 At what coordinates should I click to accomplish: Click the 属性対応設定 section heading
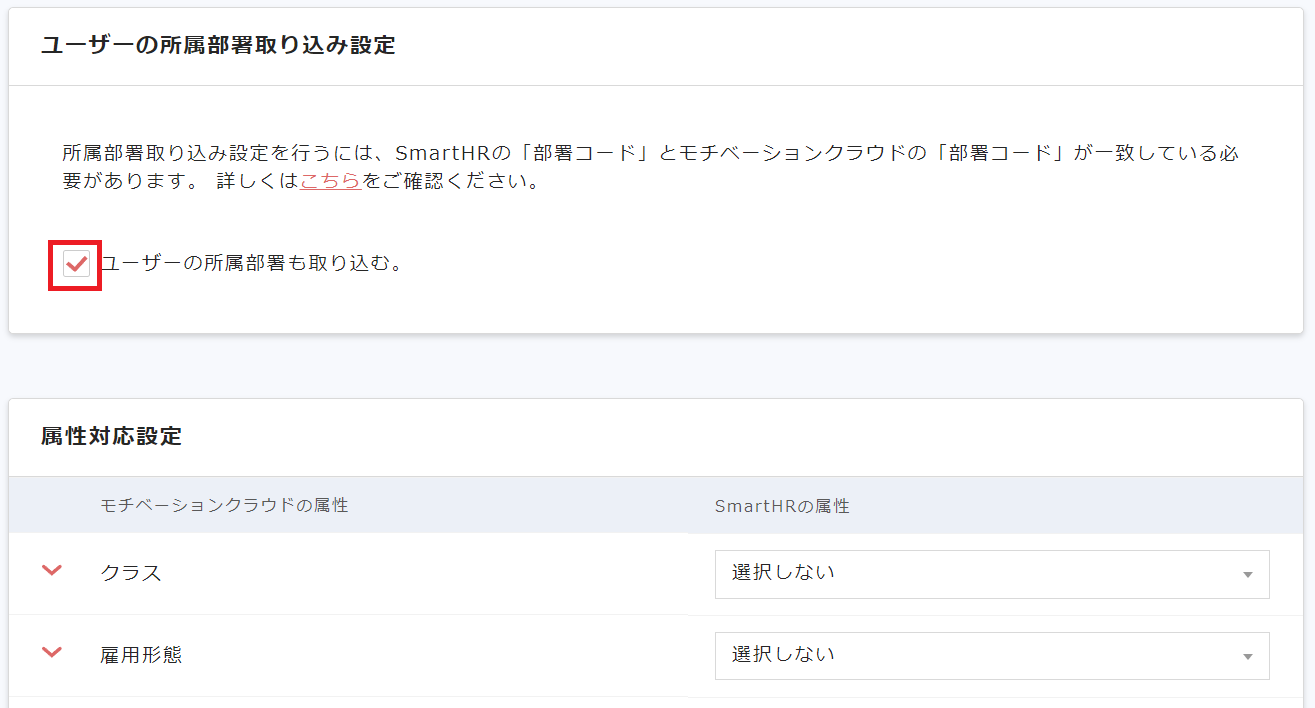pos(111,437)
